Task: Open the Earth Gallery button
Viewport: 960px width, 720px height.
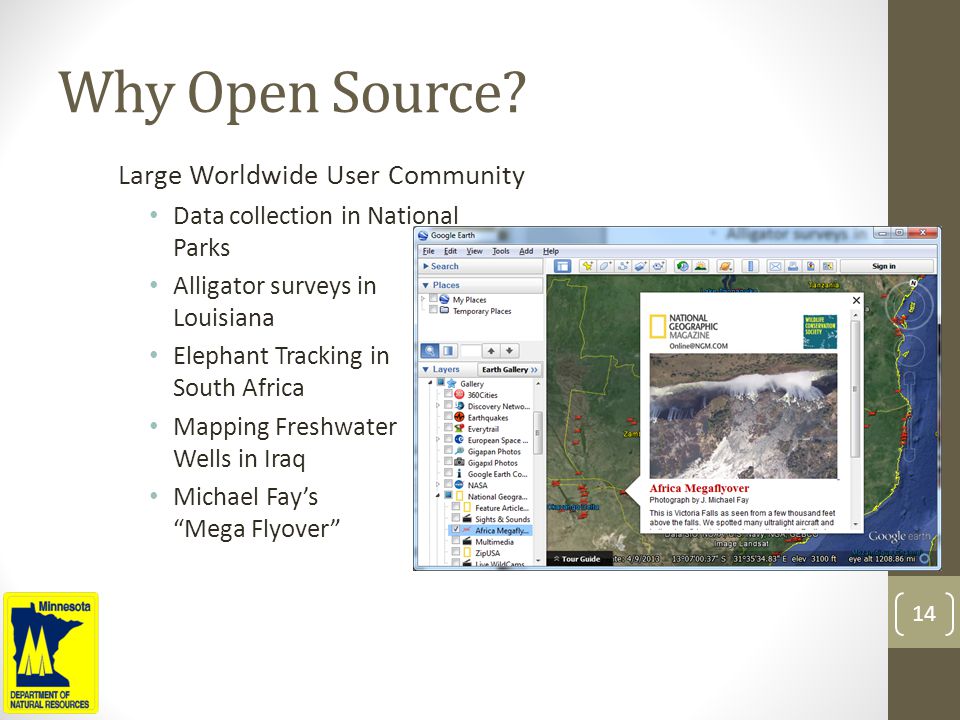Action: (x=509, y=369)
